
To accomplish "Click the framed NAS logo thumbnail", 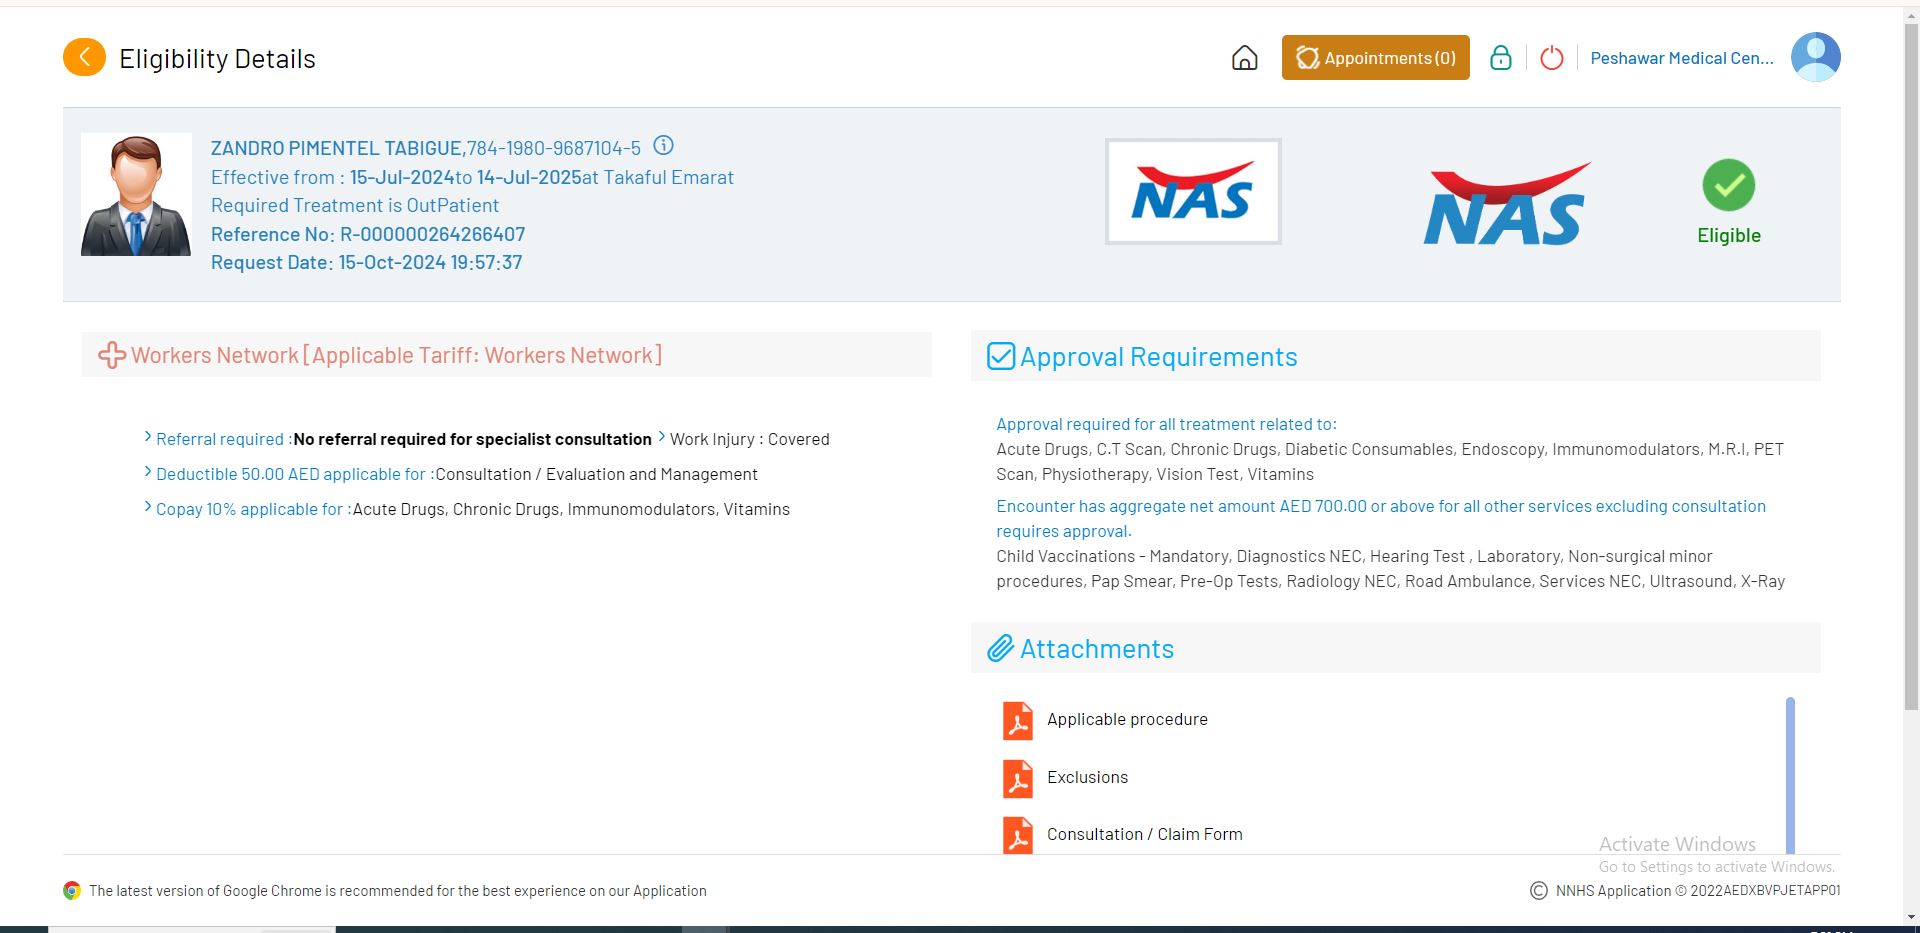I will click(1192, 192).
